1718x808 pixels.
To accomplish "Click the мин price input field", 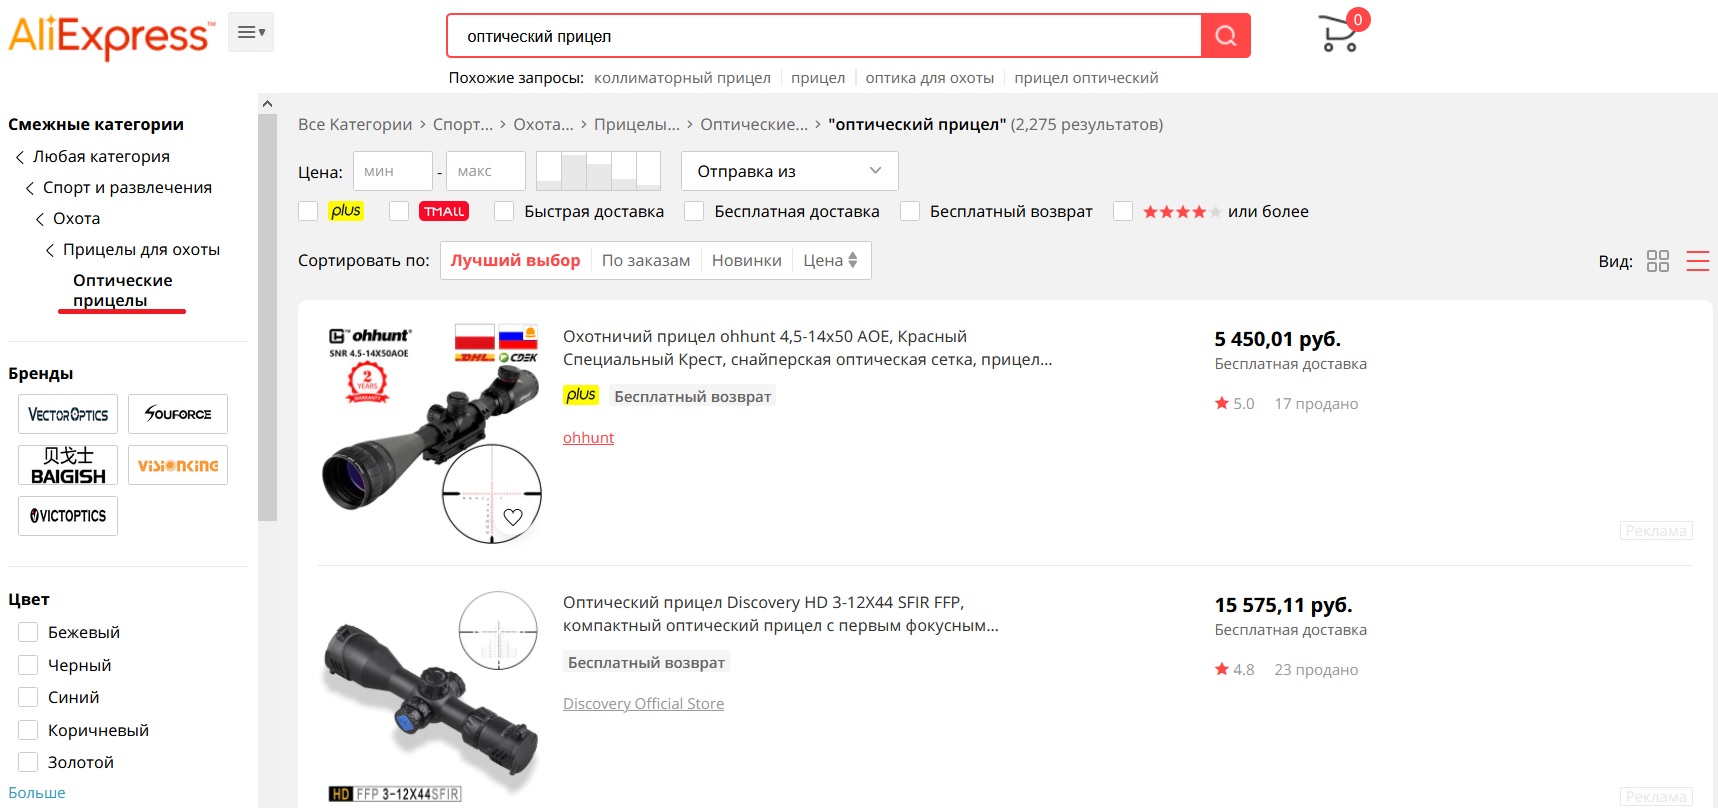I will click(391, 171).
